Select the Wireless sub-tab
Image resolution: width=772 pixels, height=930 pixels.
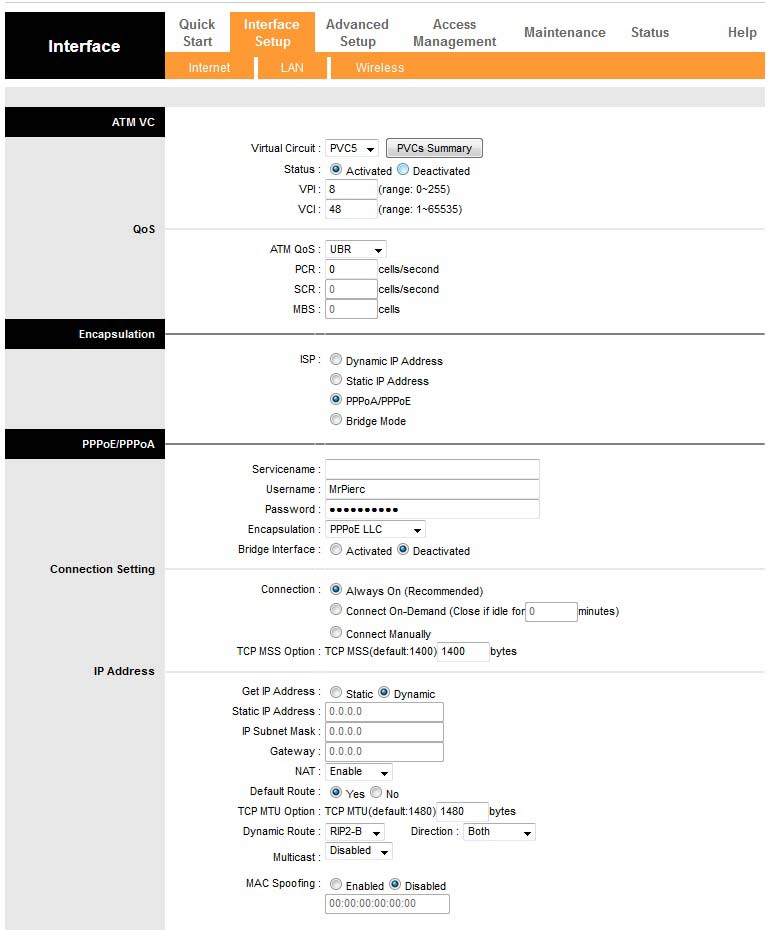click(379, 68)
